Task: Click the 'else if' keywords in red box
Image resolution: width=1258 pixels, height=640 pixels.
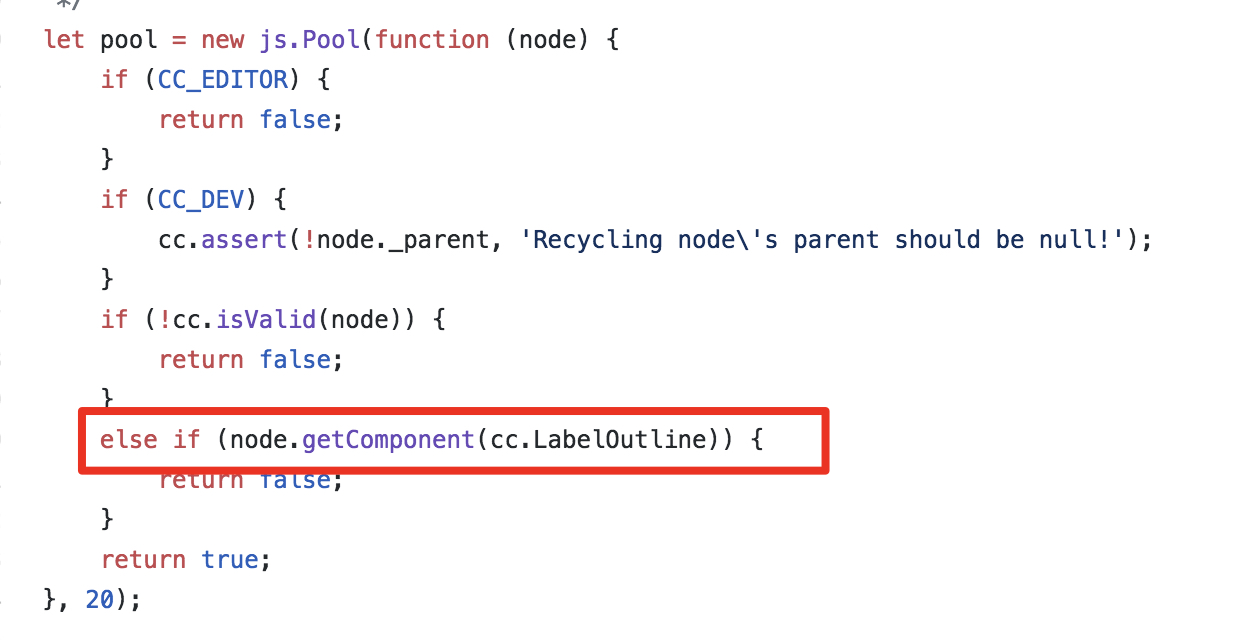Action: pos(150,439)
